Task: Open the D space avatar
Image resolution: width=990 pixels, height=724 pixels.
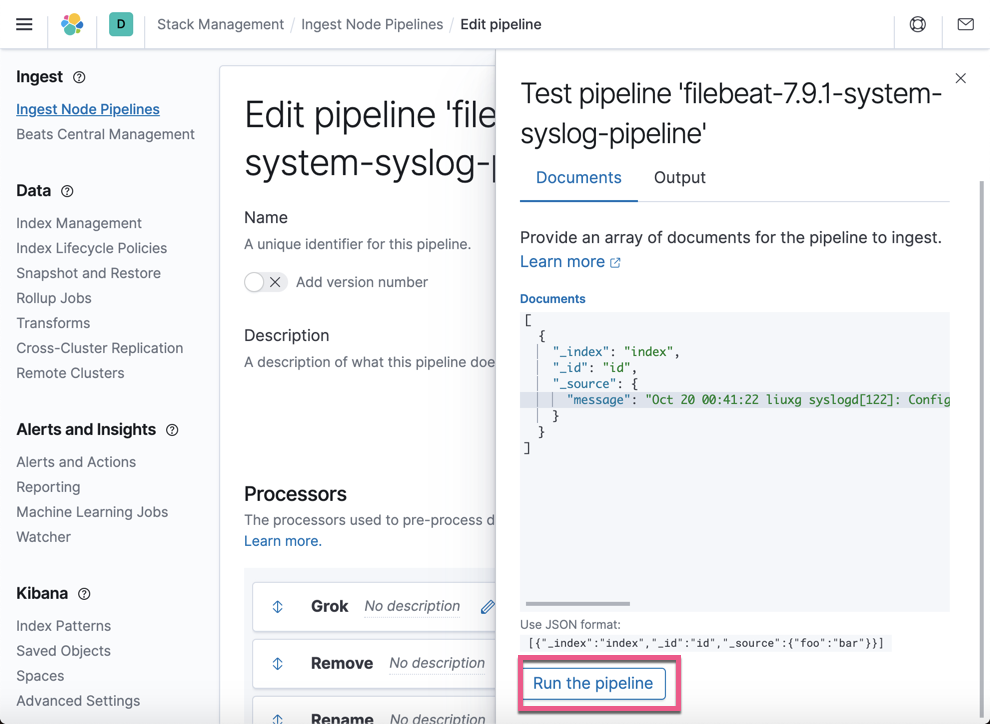Action: pos(121,25)
